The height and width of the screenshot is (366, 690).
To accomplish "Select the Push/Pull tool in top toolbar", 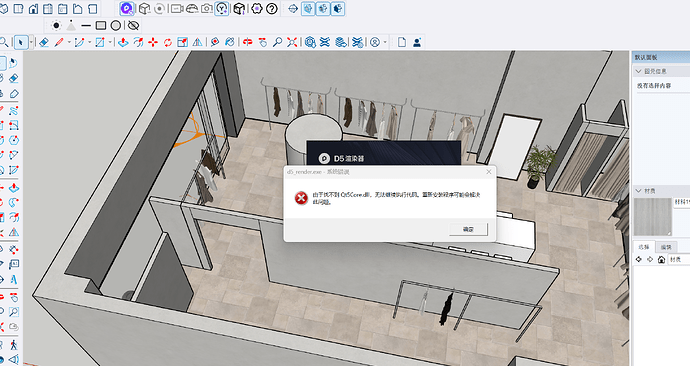I will (123, 42).
